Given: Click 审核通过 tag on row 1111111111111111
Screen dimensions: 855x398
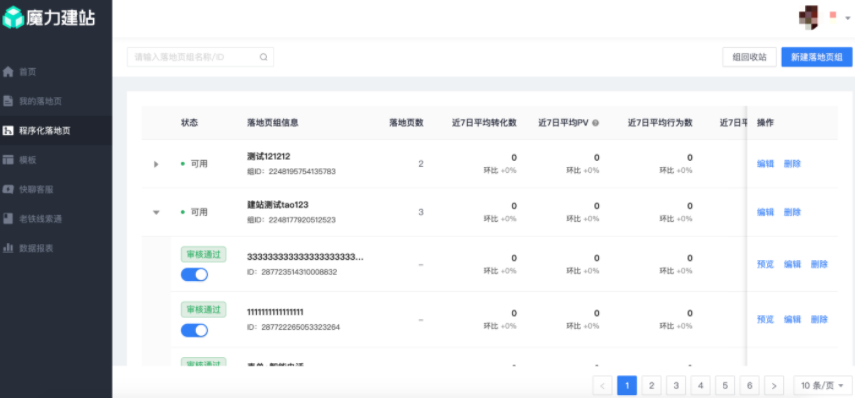Looking at the screenshot, I should (203, 310).
